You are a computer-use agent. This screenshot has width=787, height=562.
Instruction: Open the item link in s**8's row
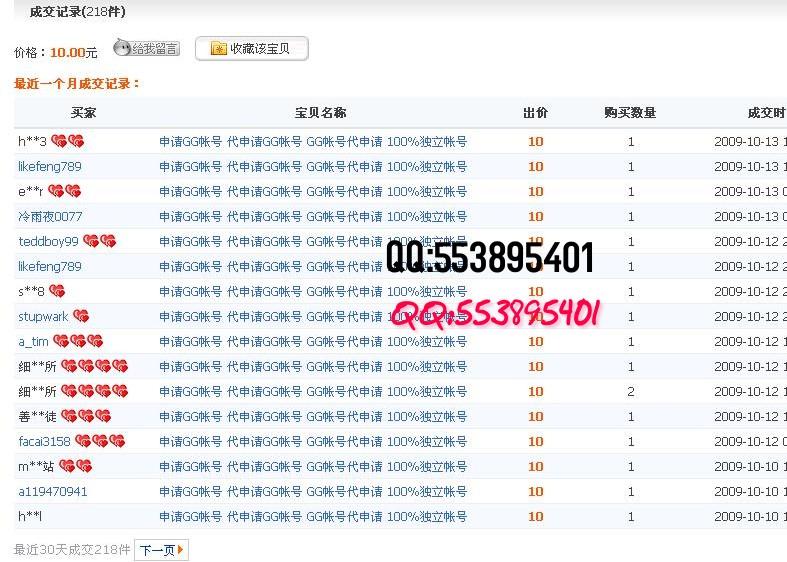pos(313,292)
